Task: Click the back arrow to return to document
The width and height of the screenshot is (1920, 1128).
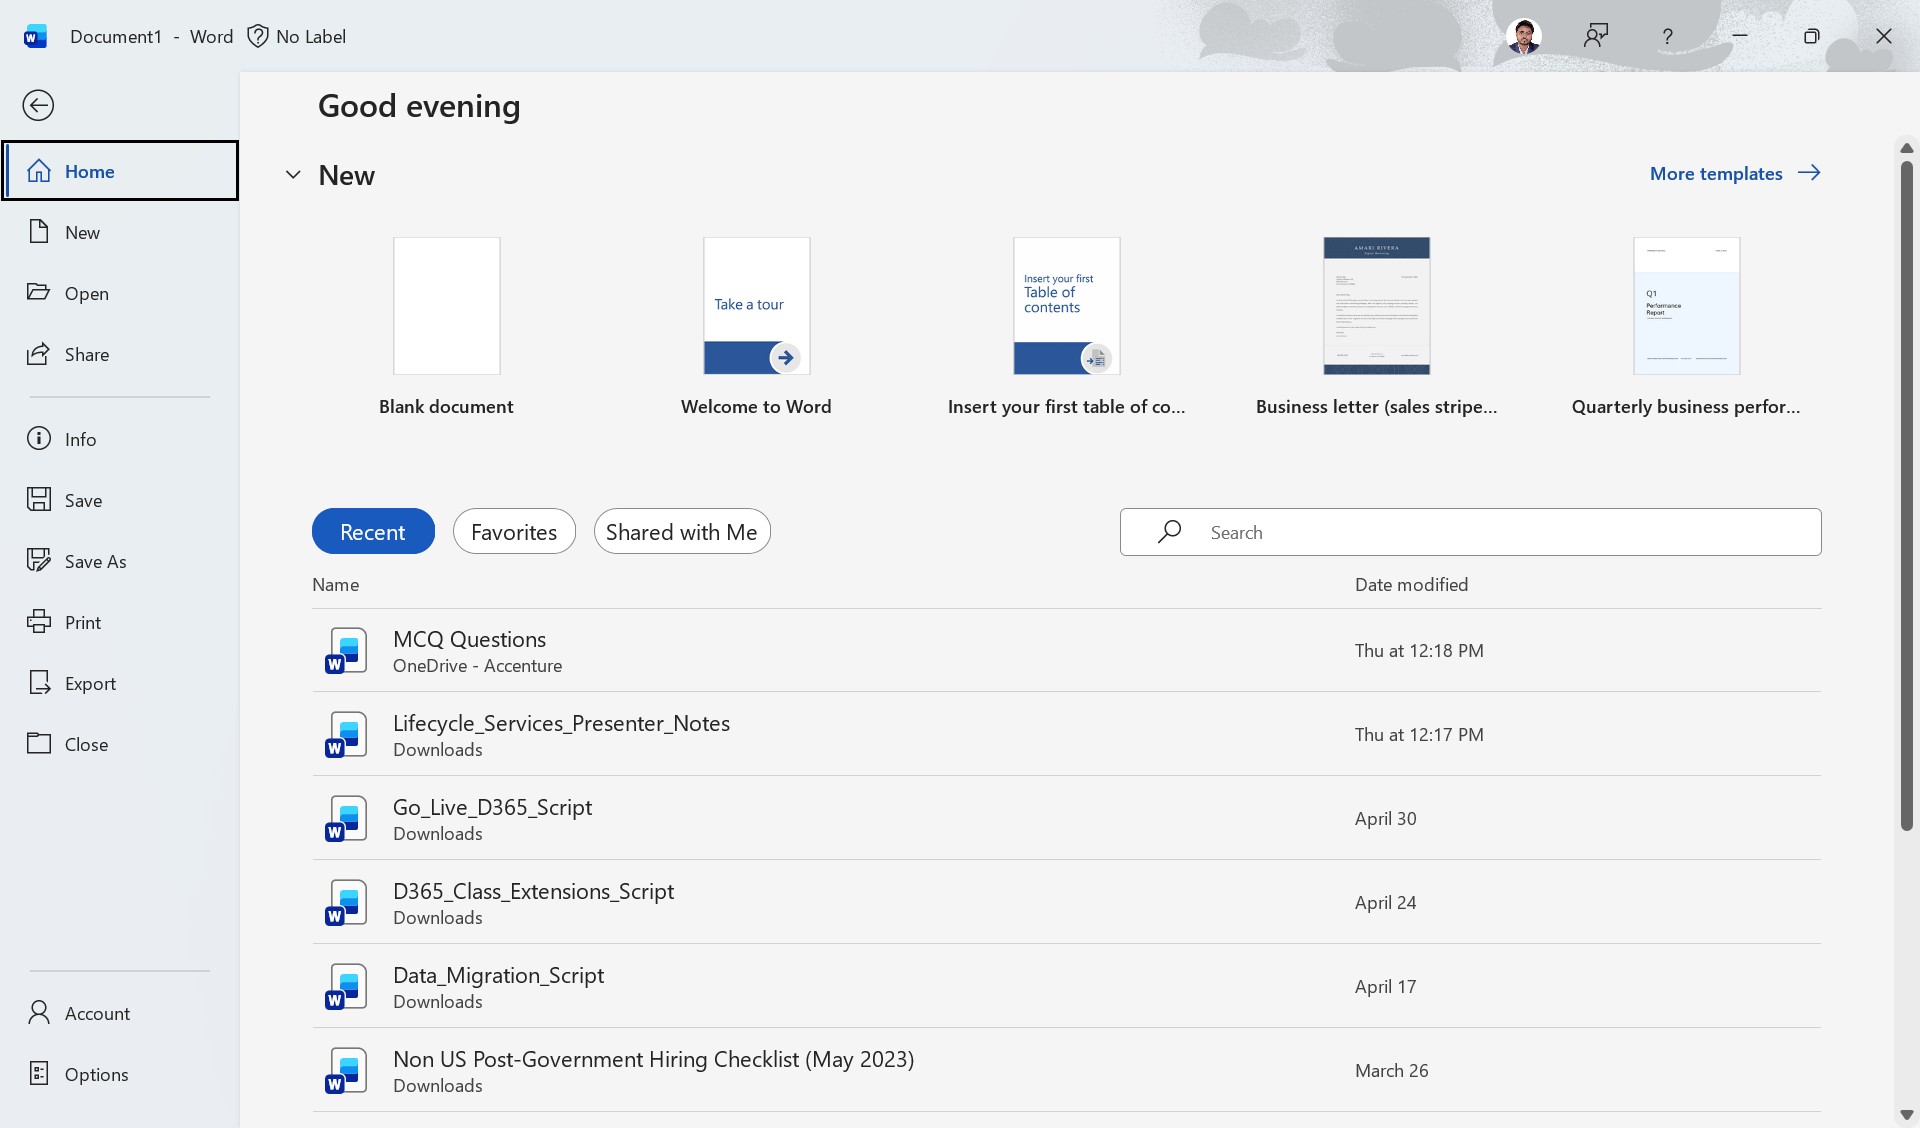Action: [38, 105]
